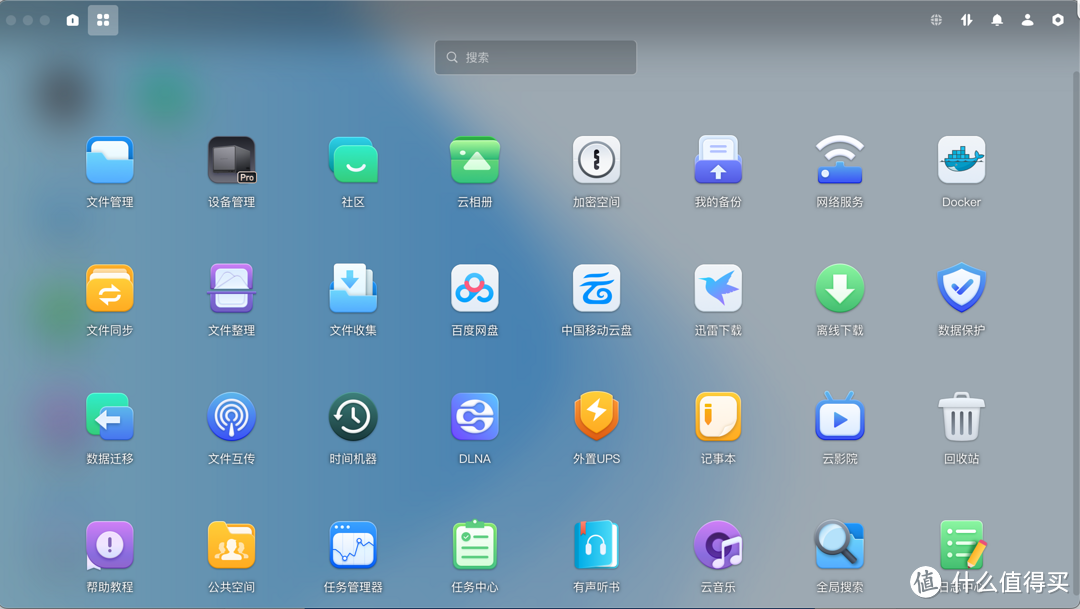Launch the Docker app
Screen dimensions: 1080x609
[962, 161]
